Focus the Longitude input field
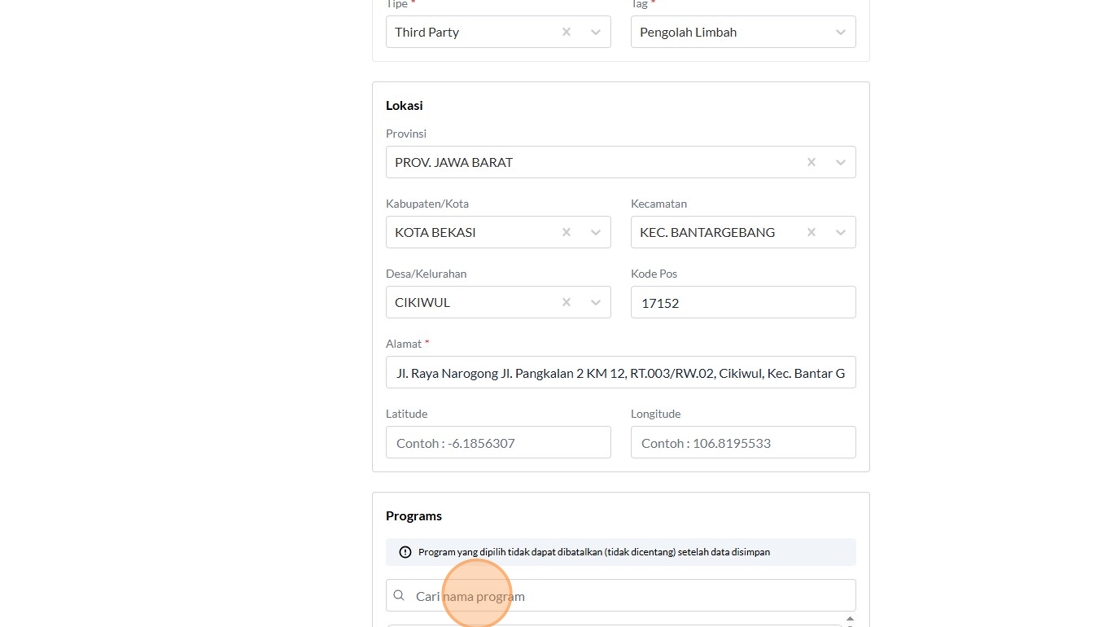1120x627 pixels. coord(742,443)
